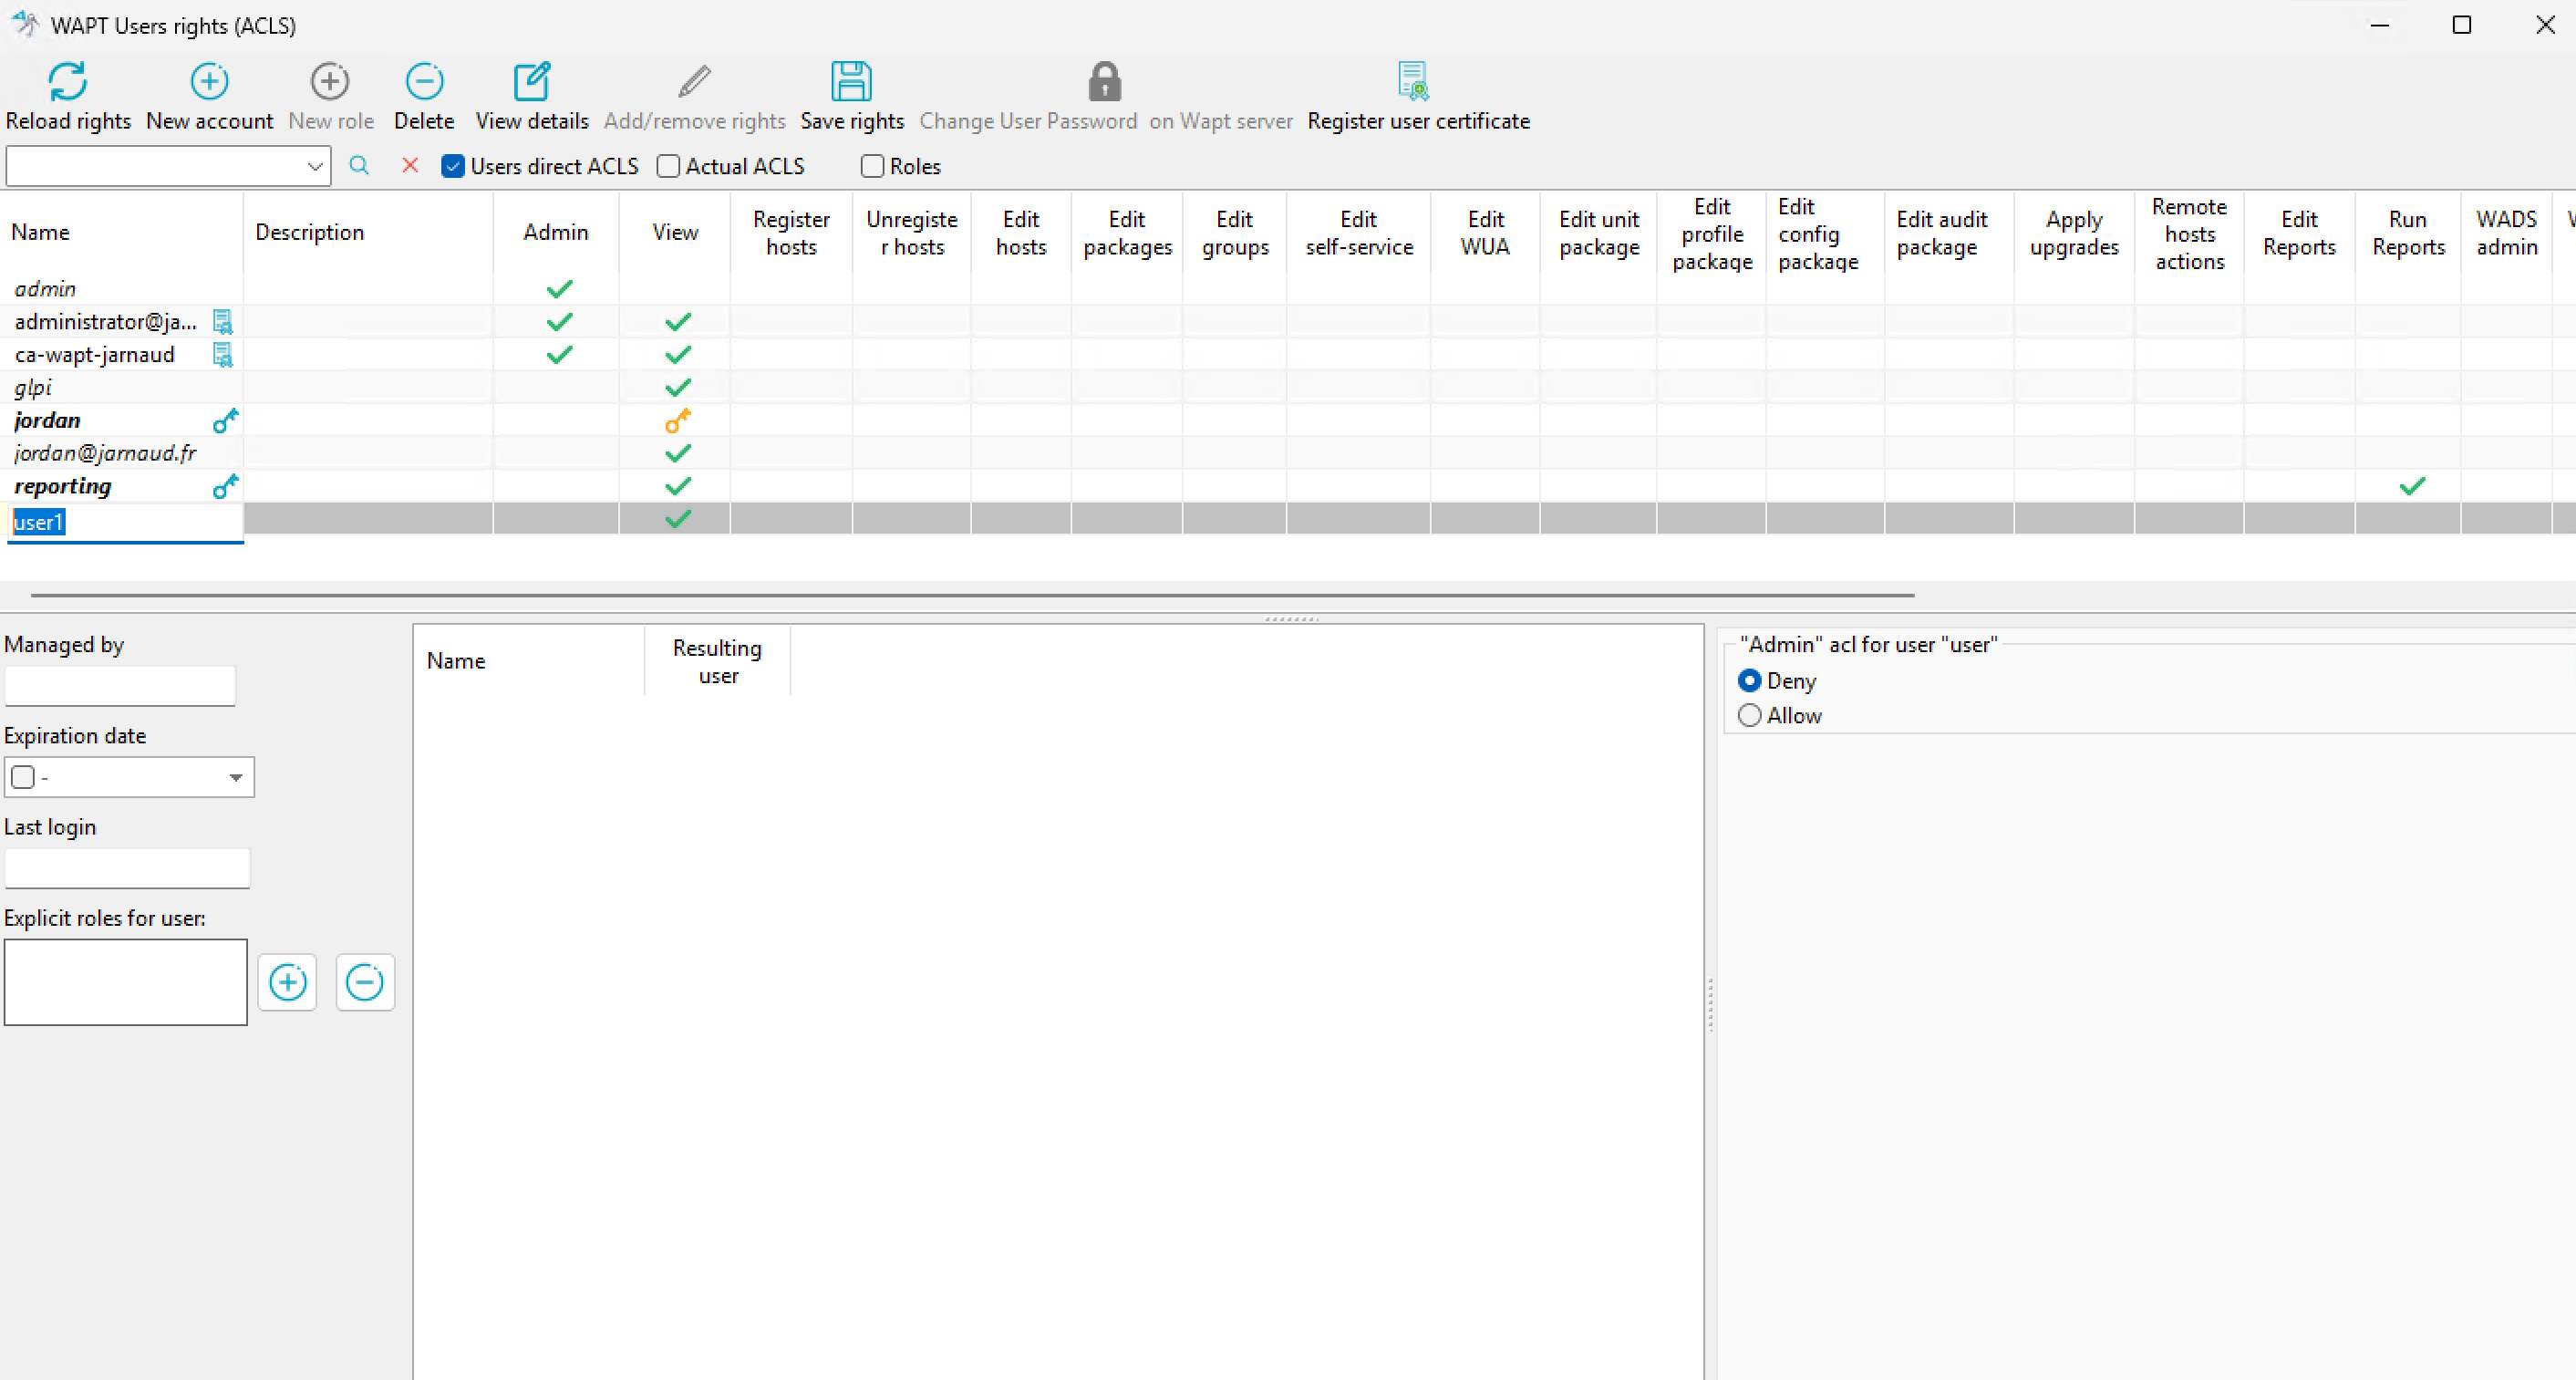This screenshot has width=2576, height=1380.
Task: Click certificate icon beside ca-wapt-jarnaud
Action: [x=223, y=355]
